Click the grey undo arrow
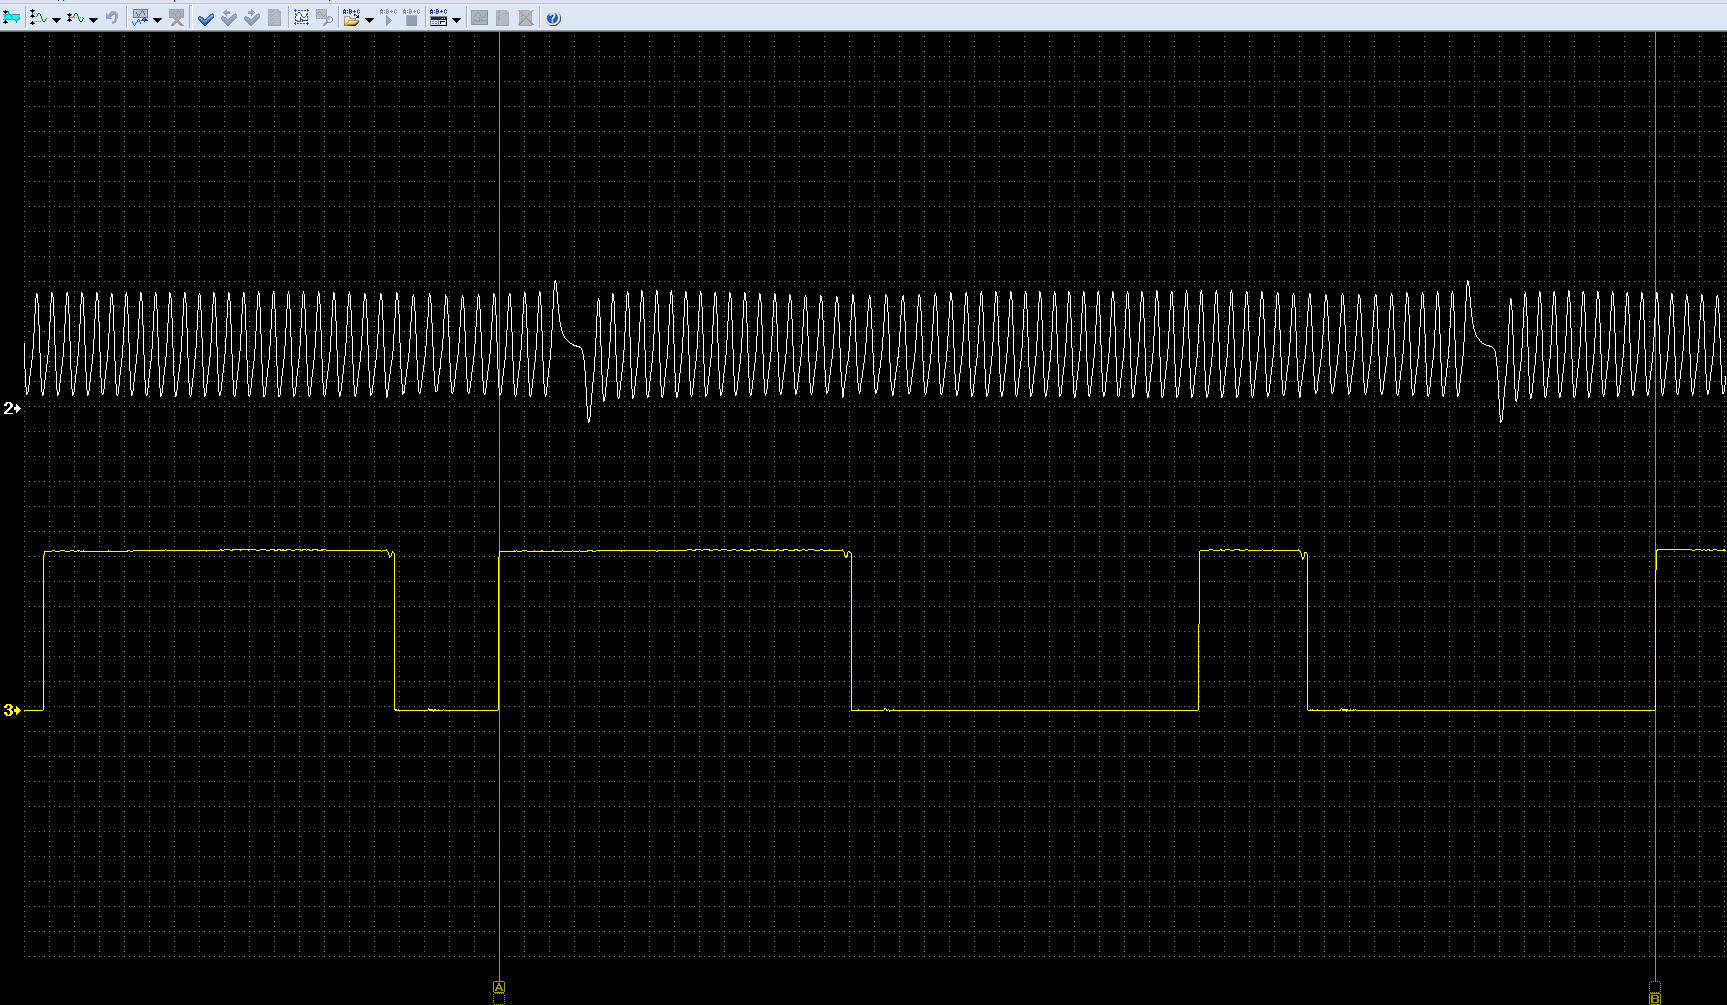1727x1005 pixels. click(112, 18)
